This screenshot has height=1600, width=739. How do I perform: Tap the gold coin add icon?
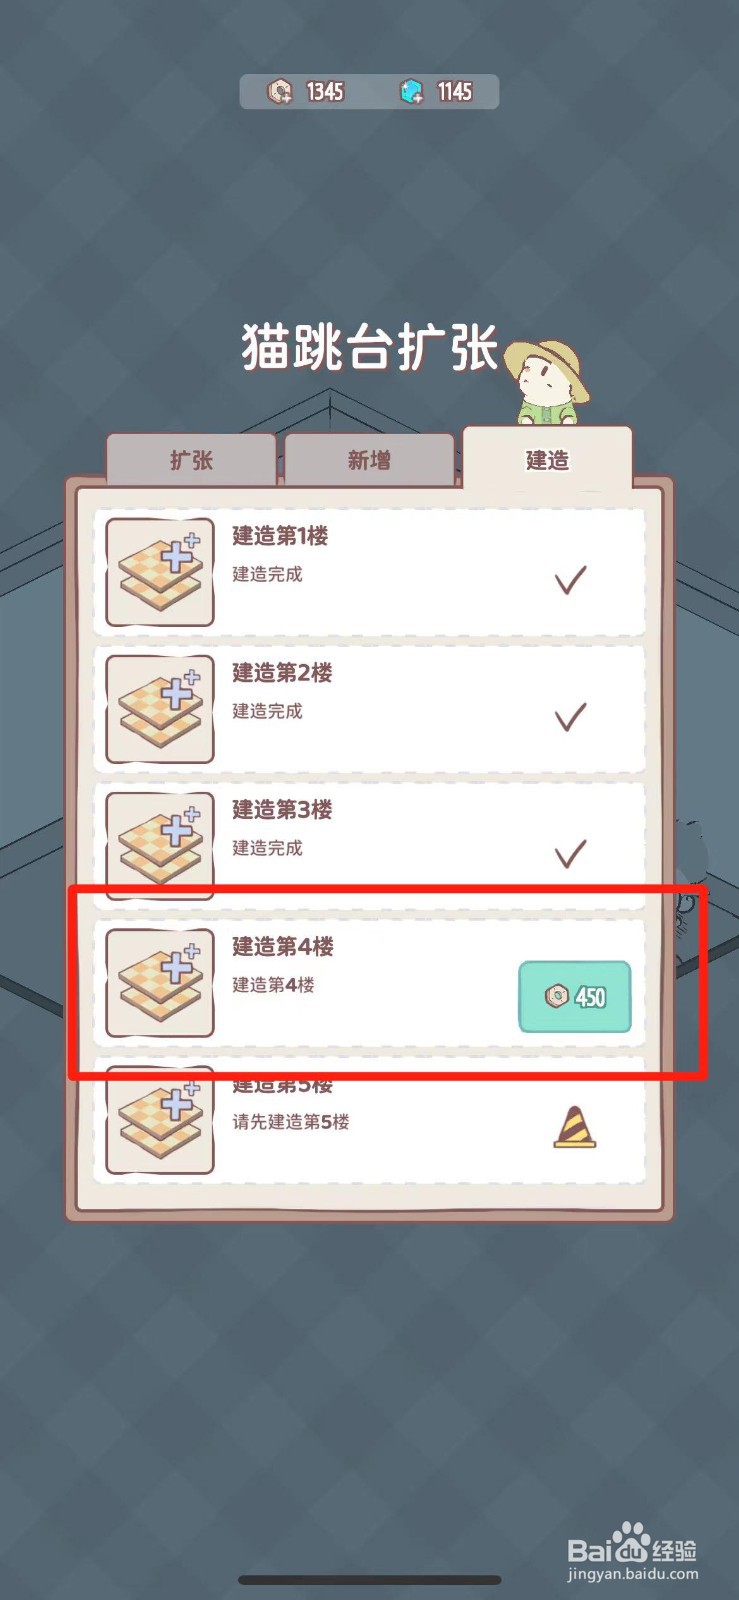[280, 92]
